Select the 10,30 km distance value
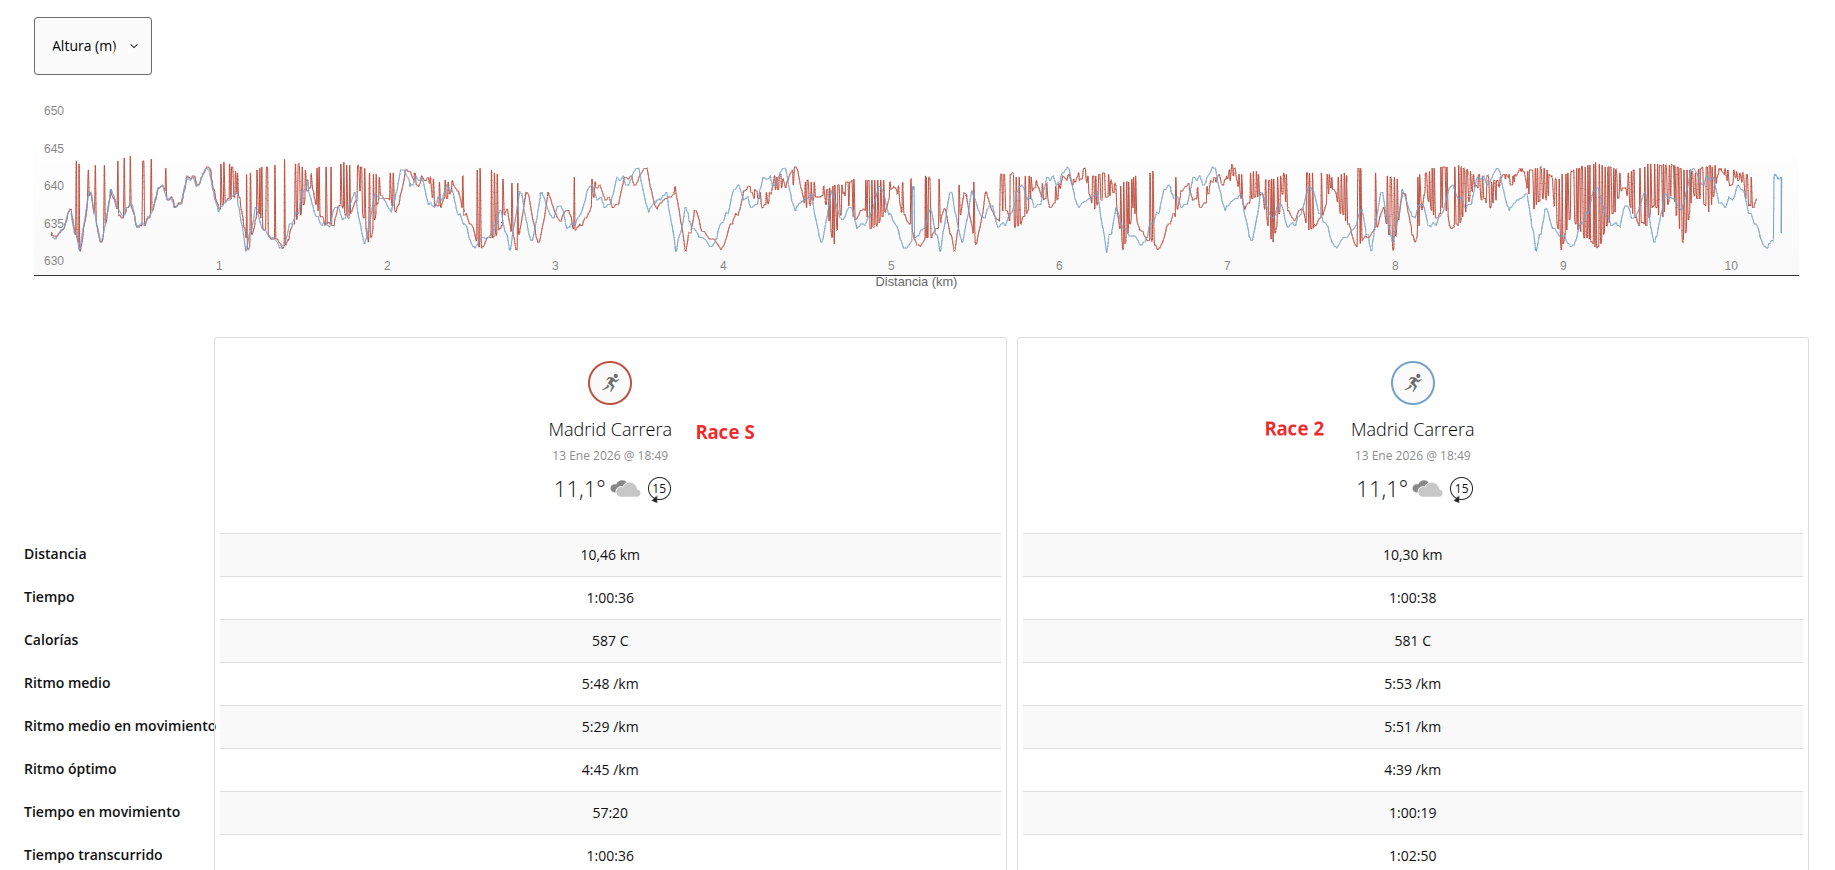 click(x=1412, y=555)
